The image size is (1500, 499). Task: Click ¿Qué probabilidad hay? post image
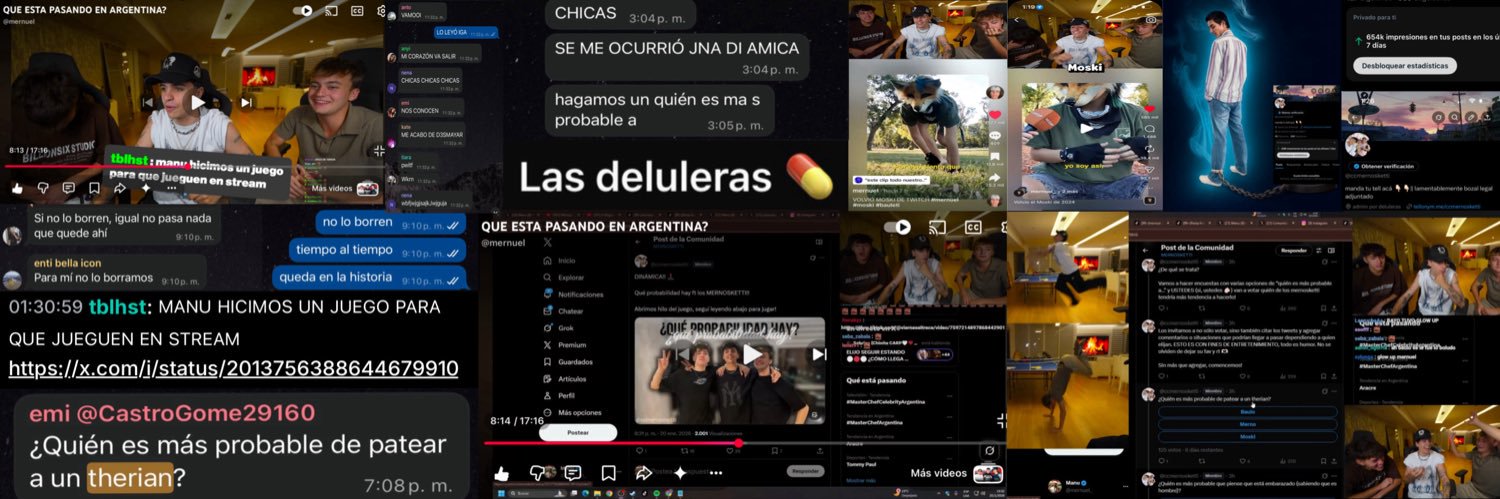730,370
